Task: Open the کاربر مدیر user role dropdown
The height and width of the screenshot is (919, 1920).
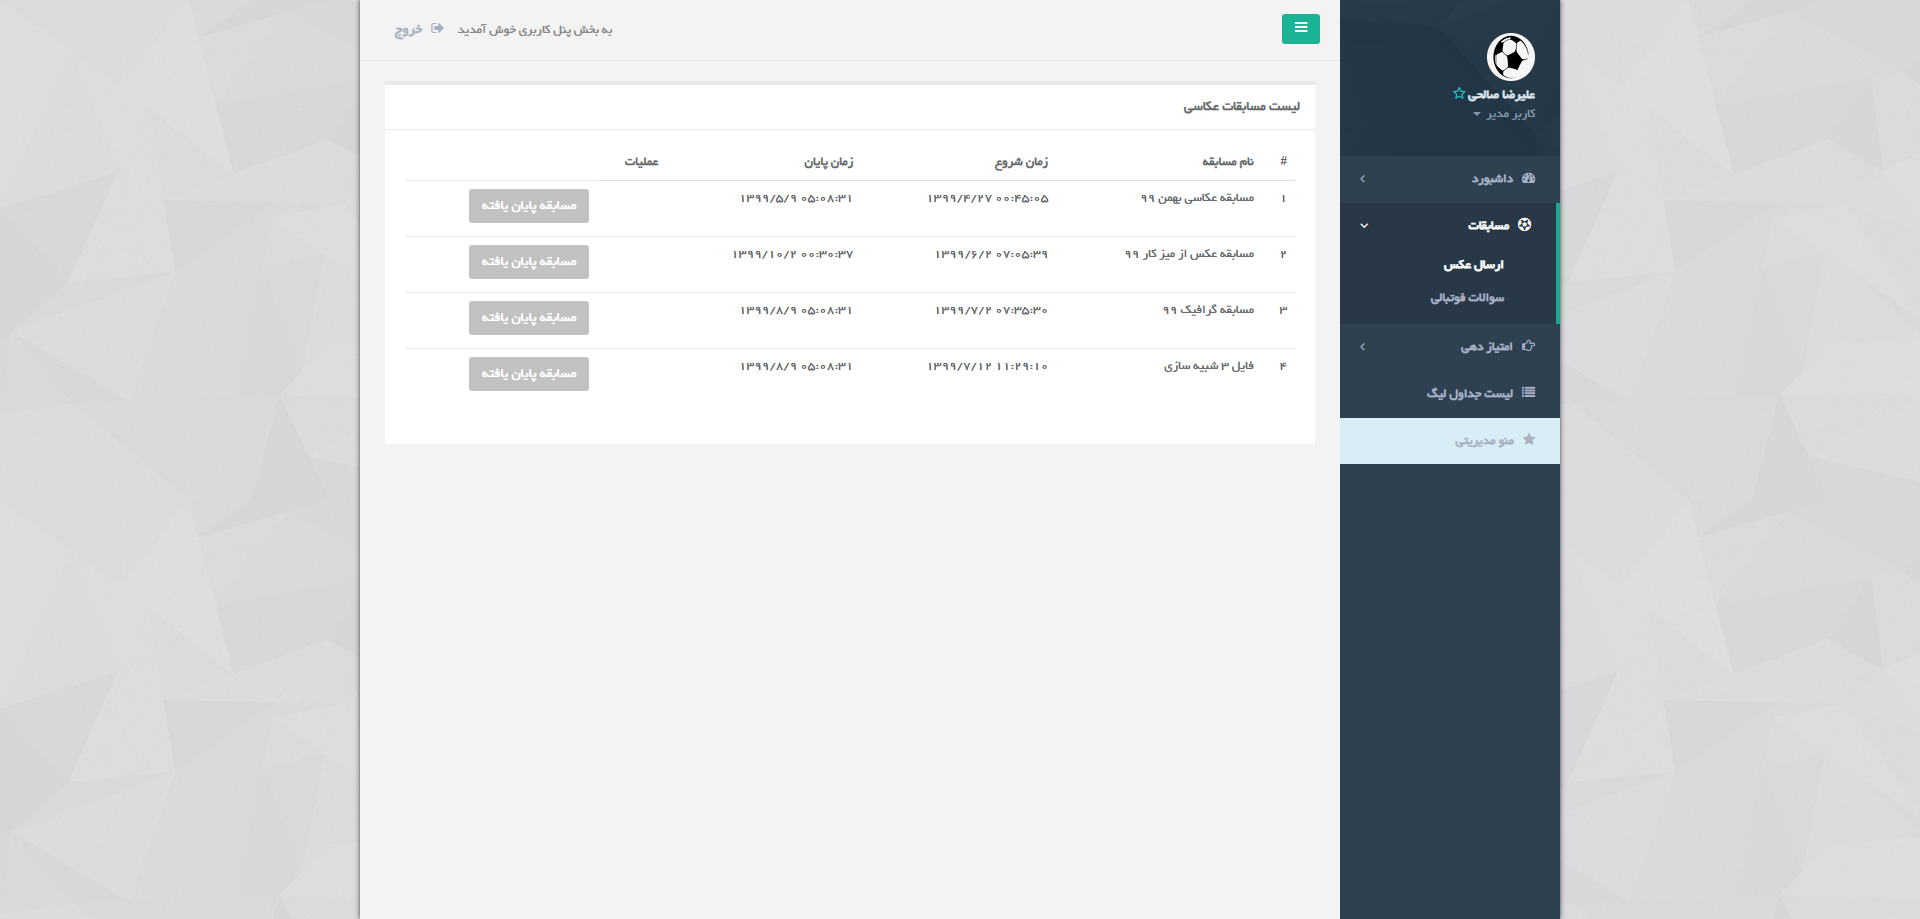Action: tap(1504, 114)
